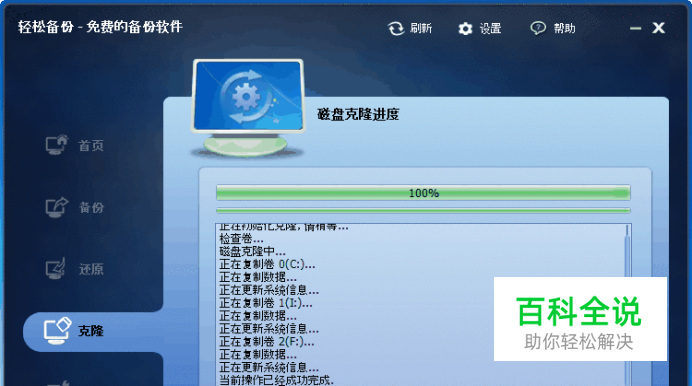Click the 首页 home monitor icon
Screen dimensions: 692x386
57,145
